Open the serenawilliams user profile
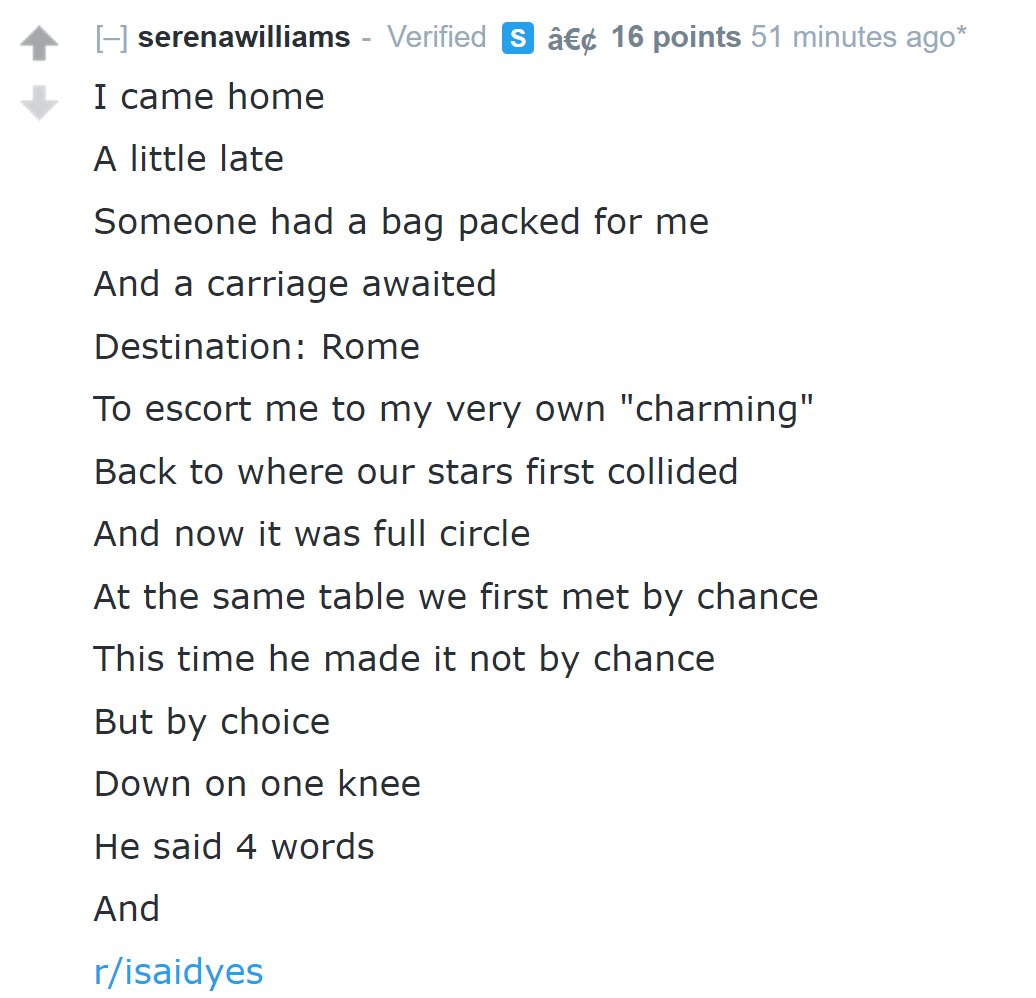 click(x=244, y=38)
